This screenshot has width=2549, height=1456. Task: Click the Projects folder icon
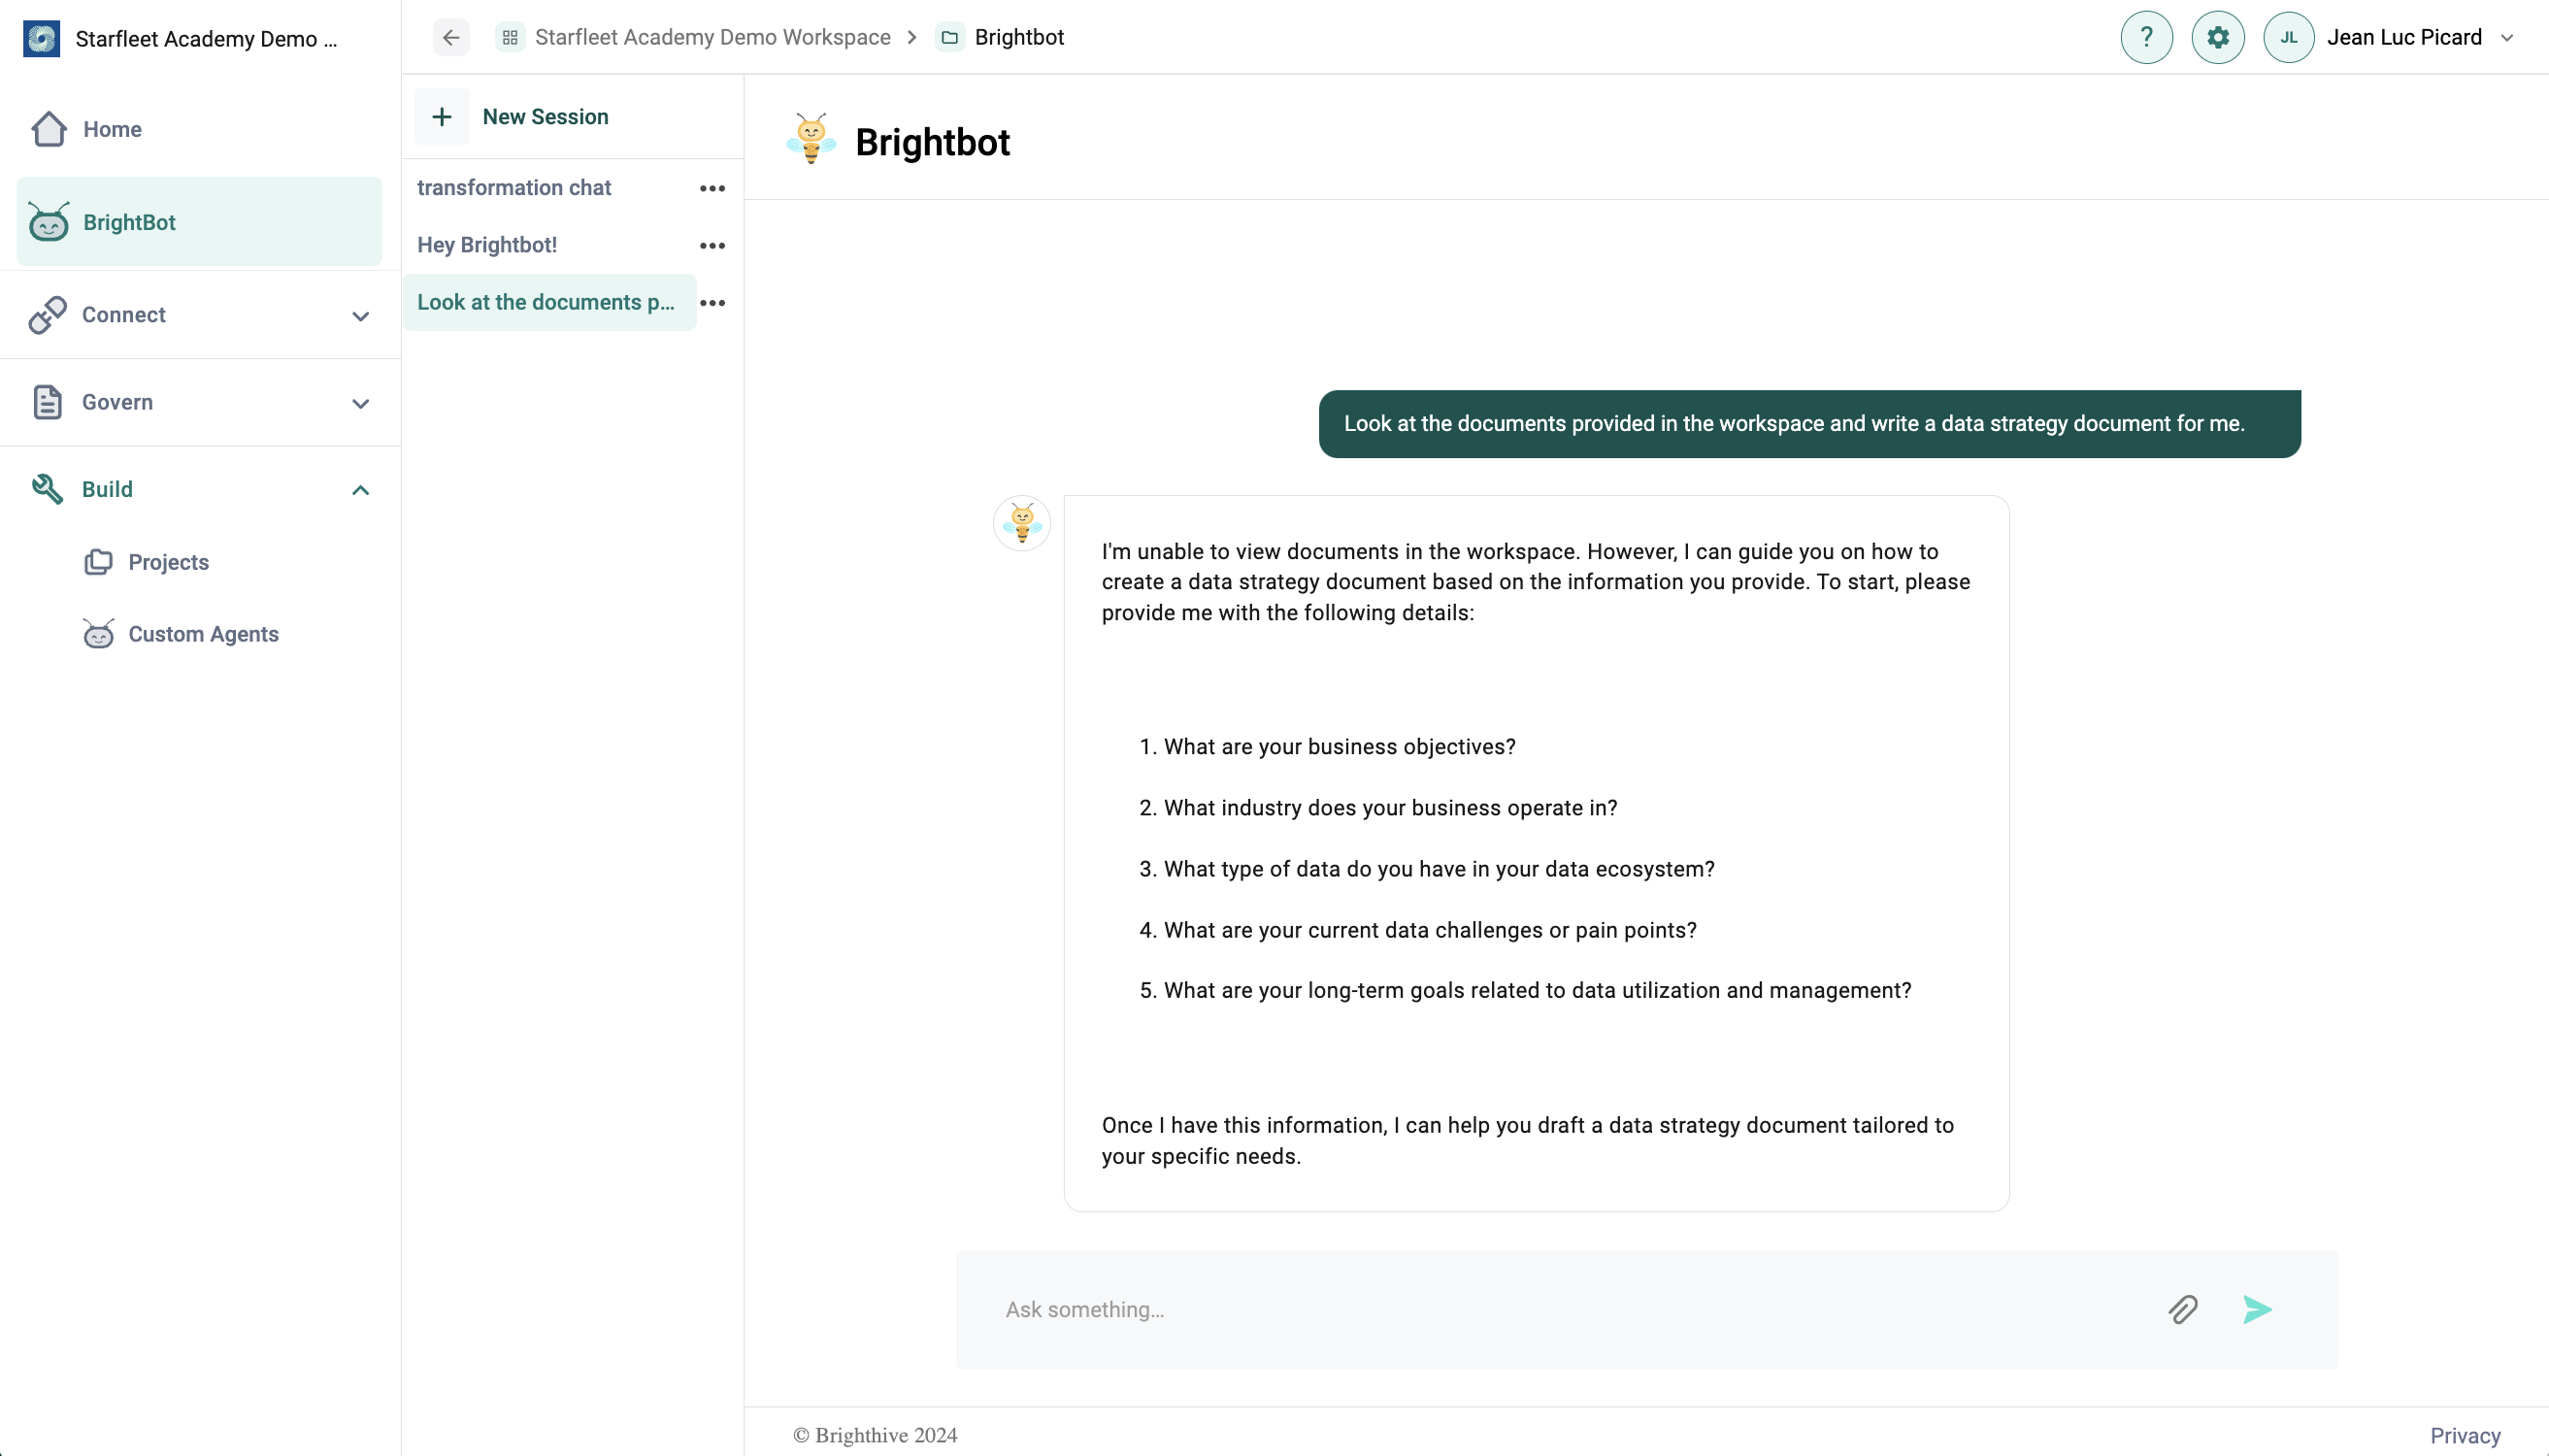[98, 562]
